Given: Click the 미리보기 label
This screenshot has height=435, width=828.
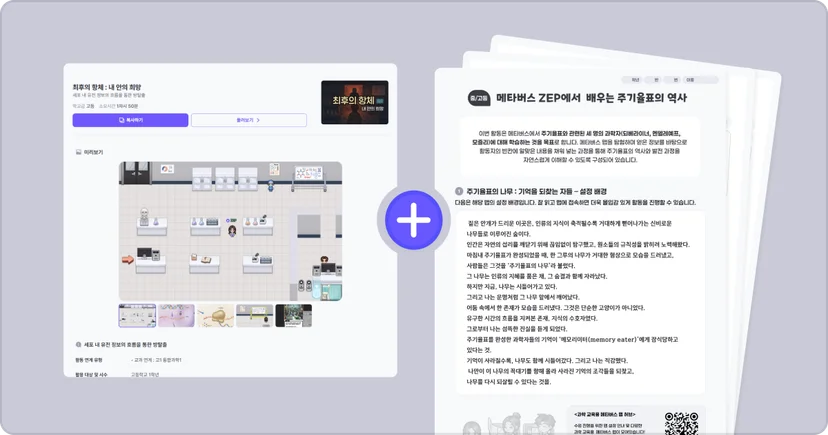Looking at the screenshot, I should point(93,152).
